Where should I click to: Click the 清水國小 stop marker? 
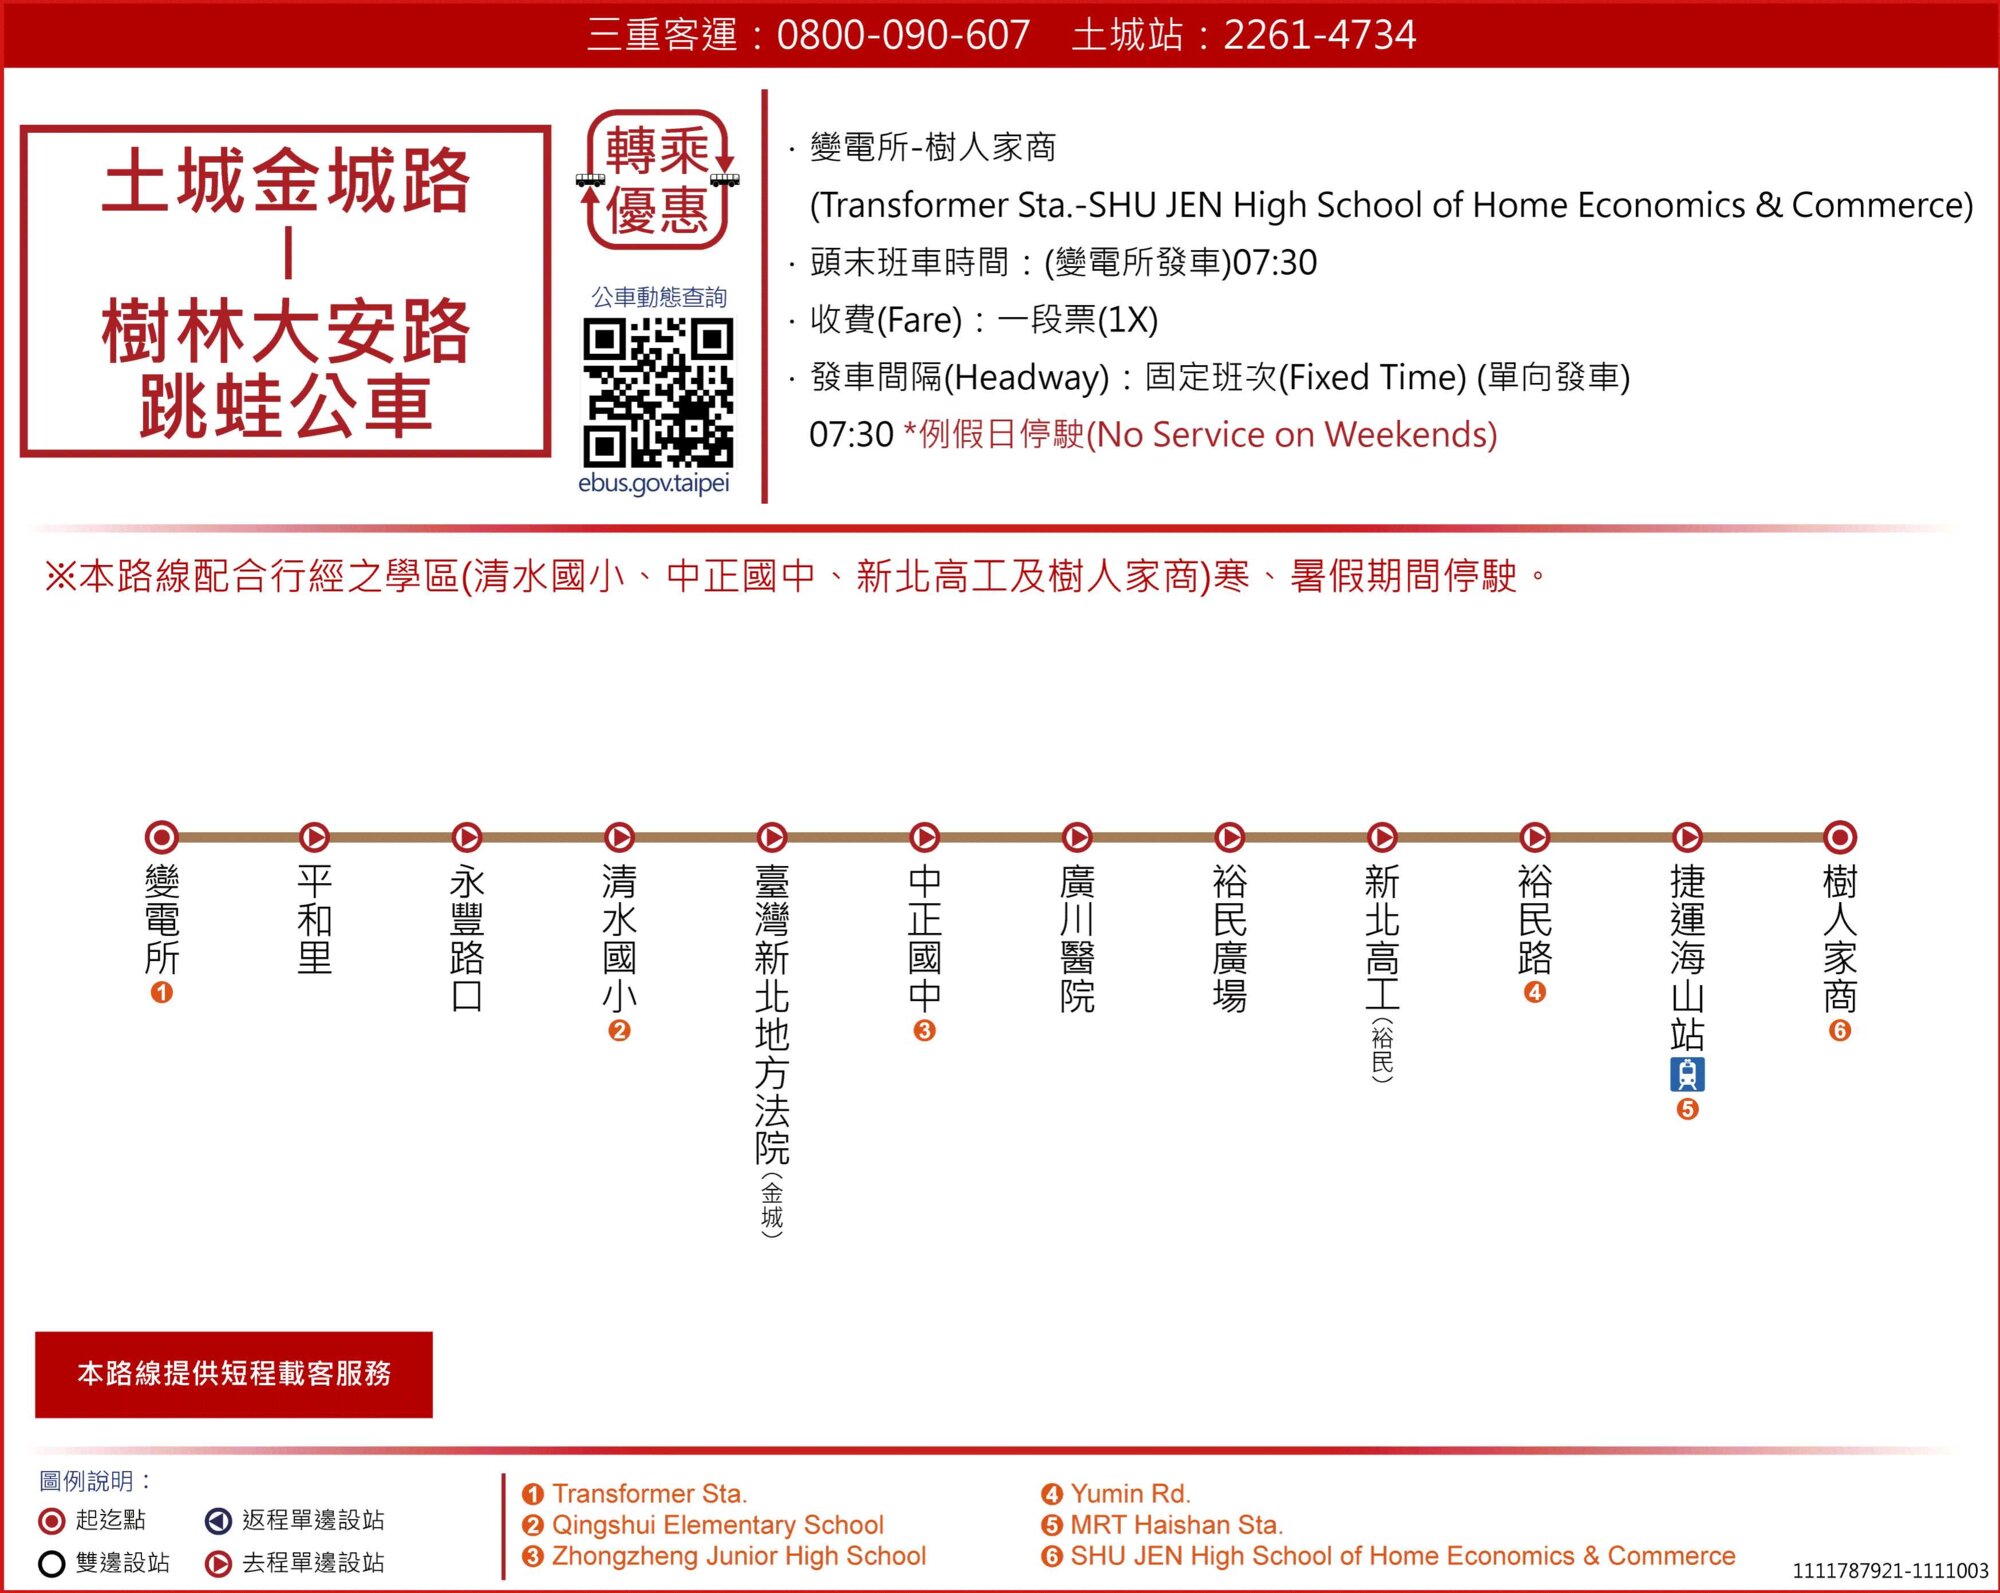pyautogui.click(x=619, y=836)
